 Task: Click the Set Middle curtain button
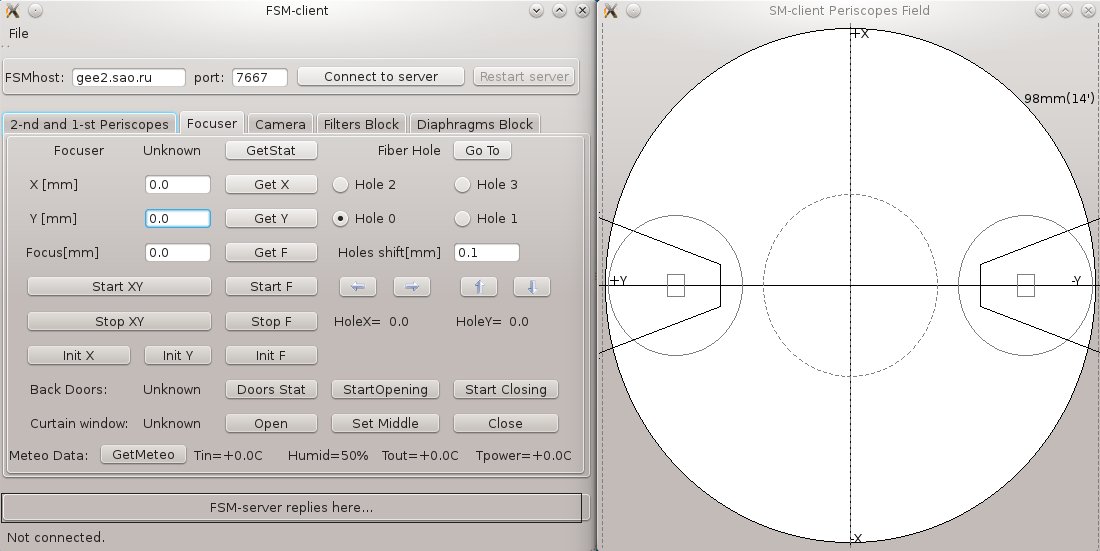tap(385, 423)
